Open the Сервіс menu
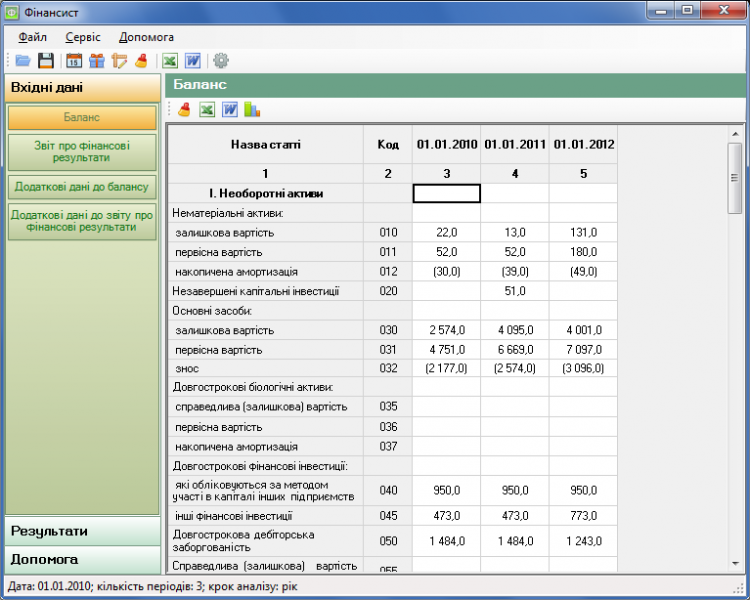This screenshot has height=600, width=750. pos(83,37)
